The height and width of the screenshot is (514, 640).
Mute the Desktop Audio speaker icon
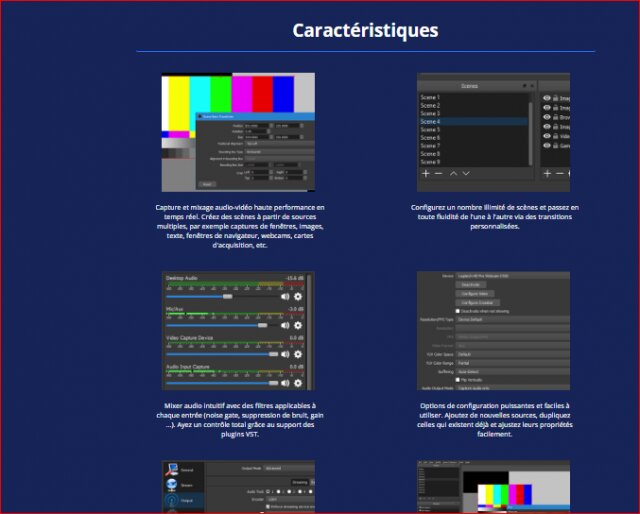285,296
